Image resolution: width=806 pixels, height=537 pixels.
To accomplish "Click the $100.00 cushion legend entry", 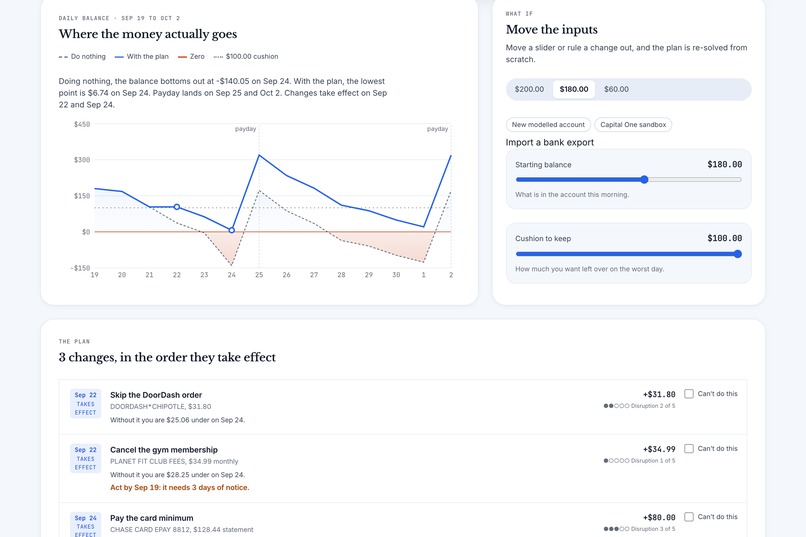I will click(246, 57).
